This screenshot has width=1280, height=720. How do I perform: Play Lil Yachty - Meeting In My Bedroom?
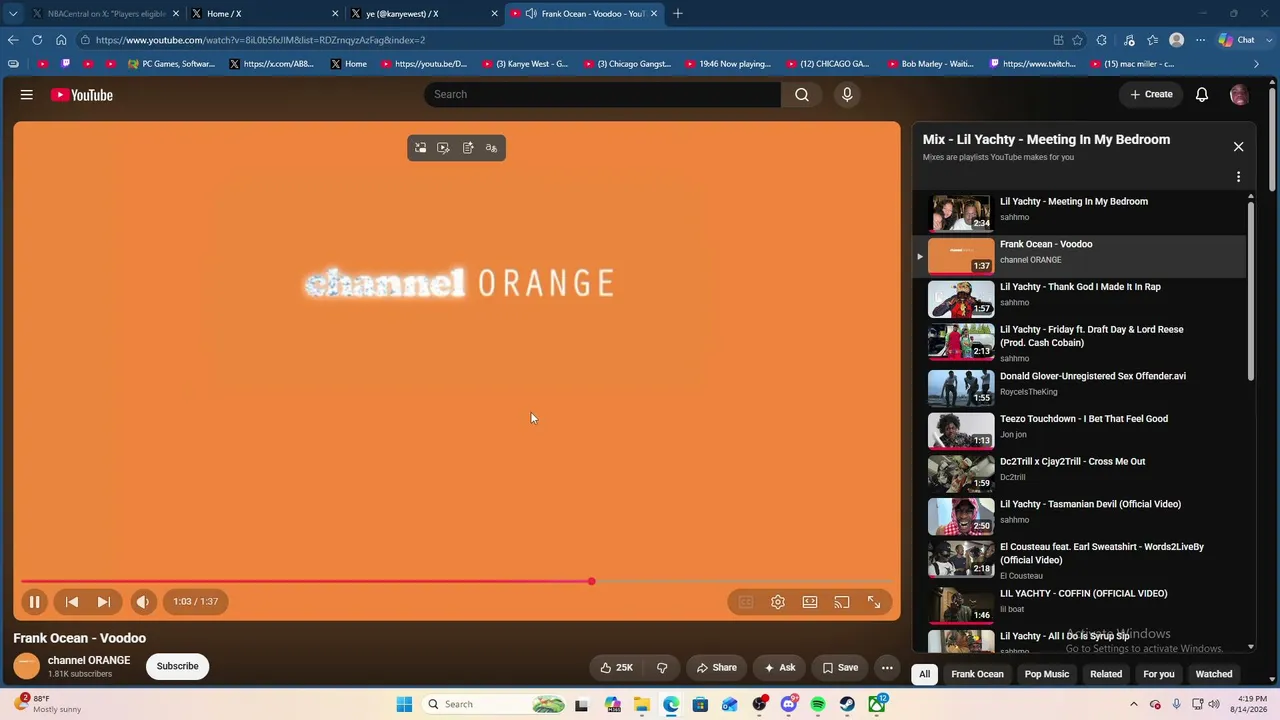pyautogui.click(x=1080, y=212)
